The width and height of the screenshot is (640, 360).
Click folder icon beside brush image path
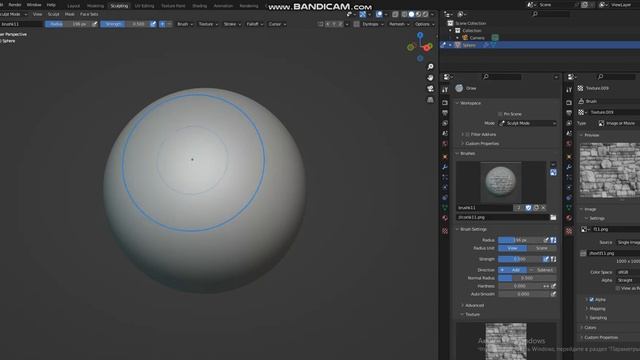(x=553, y=218)
